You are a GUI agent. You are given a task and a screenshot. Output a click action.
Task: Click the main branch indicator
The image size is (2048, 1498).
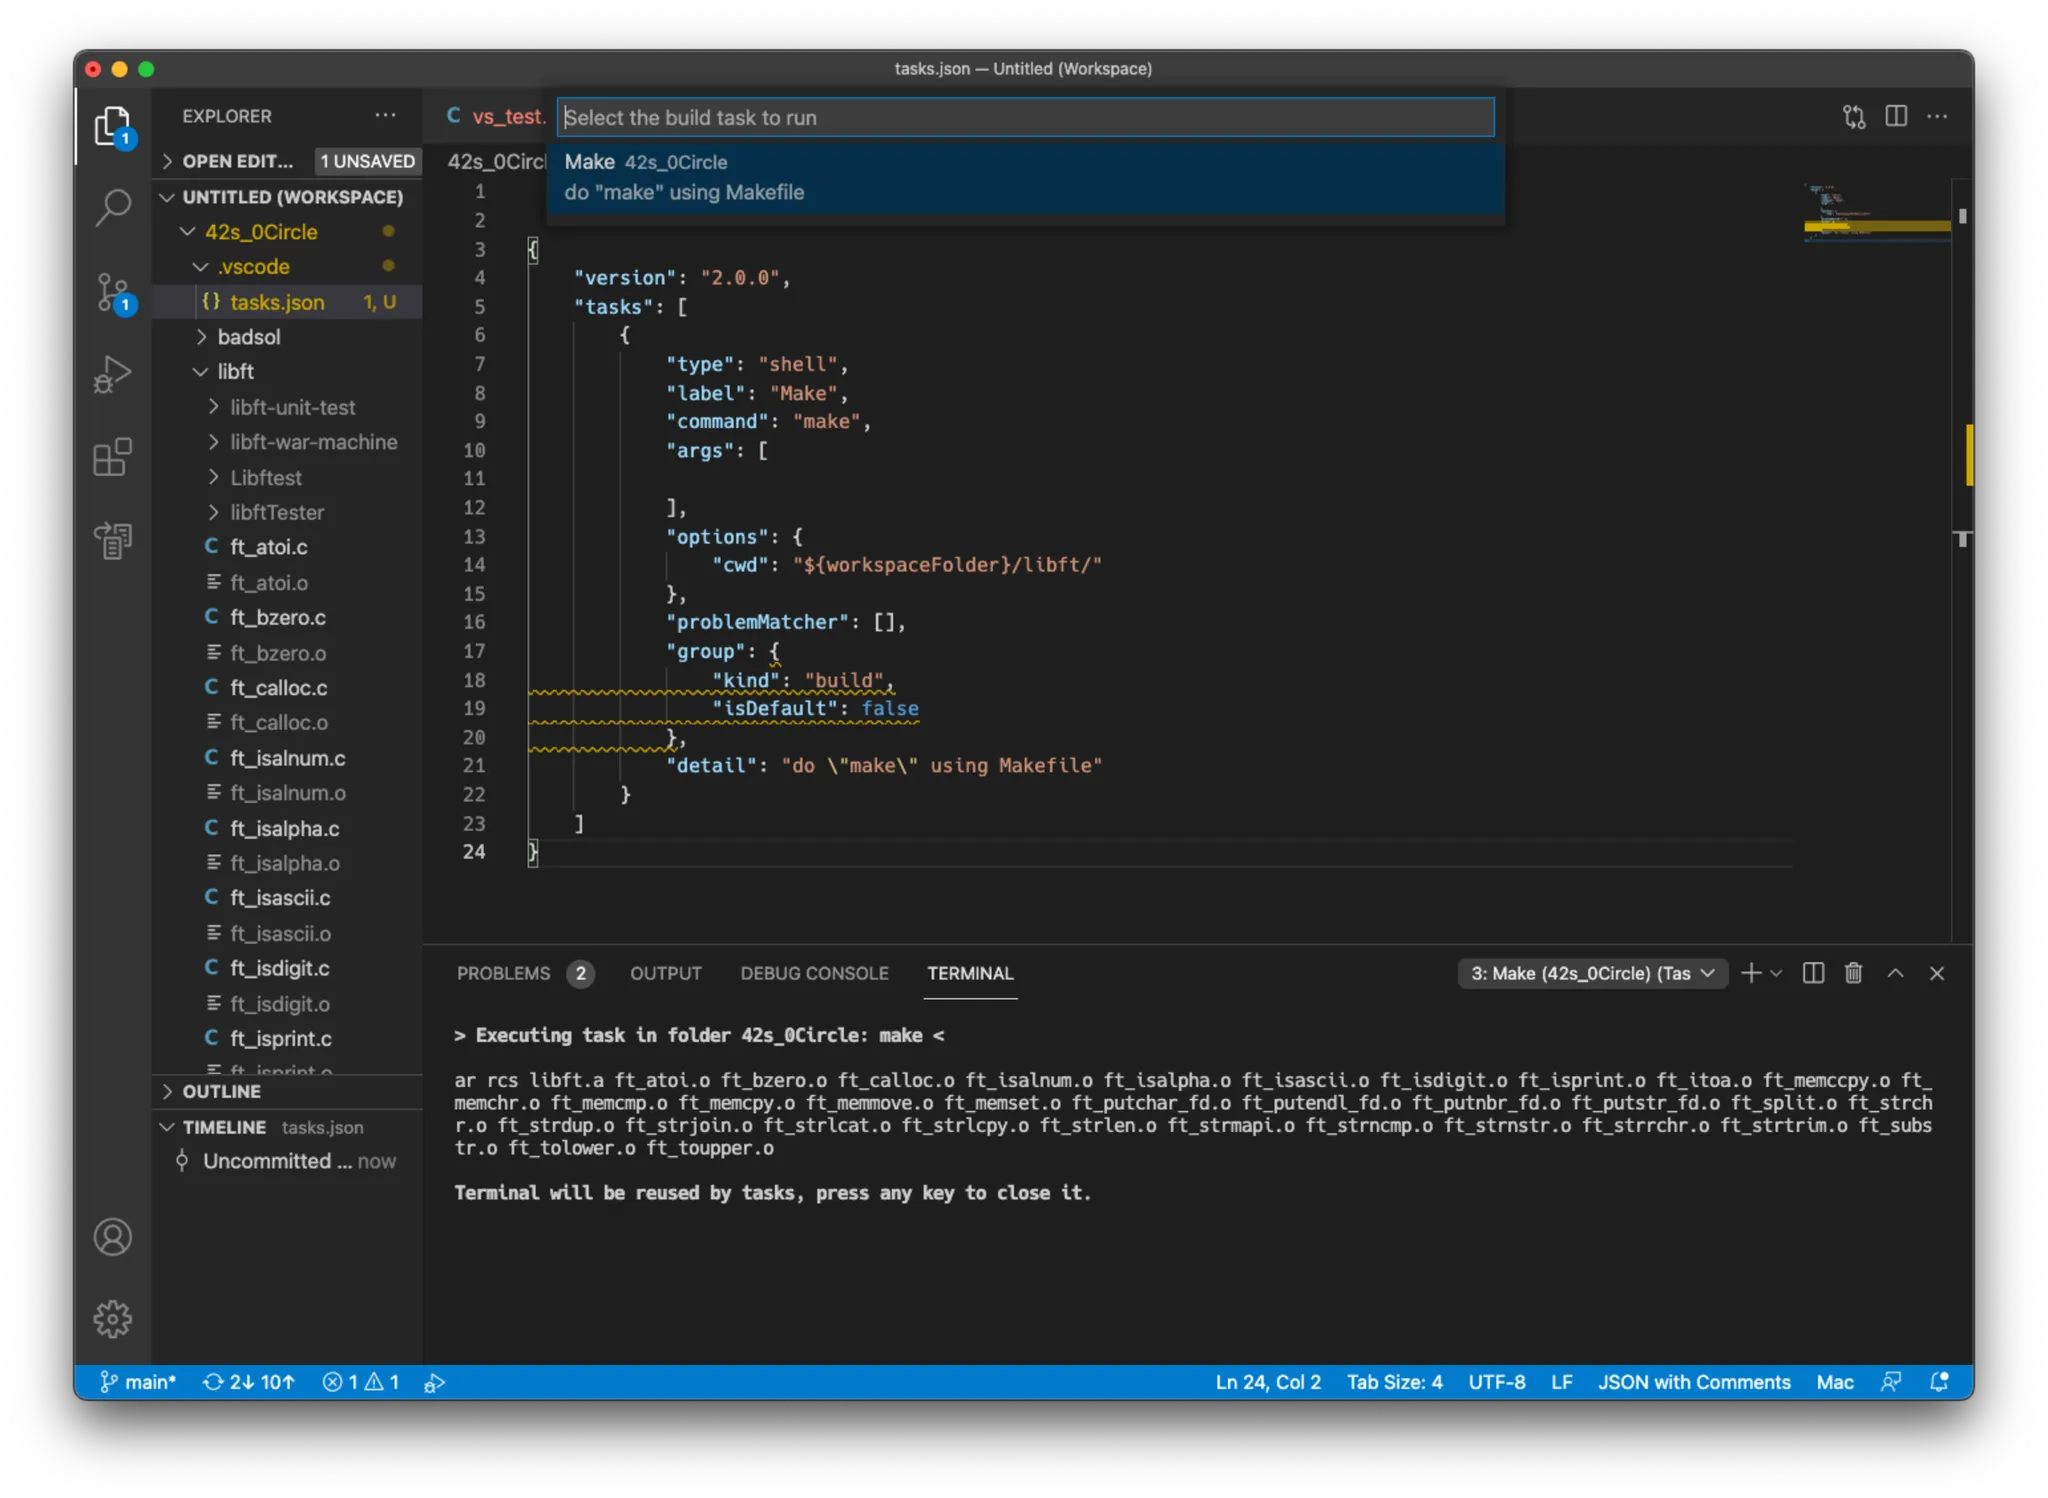coord(140,1381)
